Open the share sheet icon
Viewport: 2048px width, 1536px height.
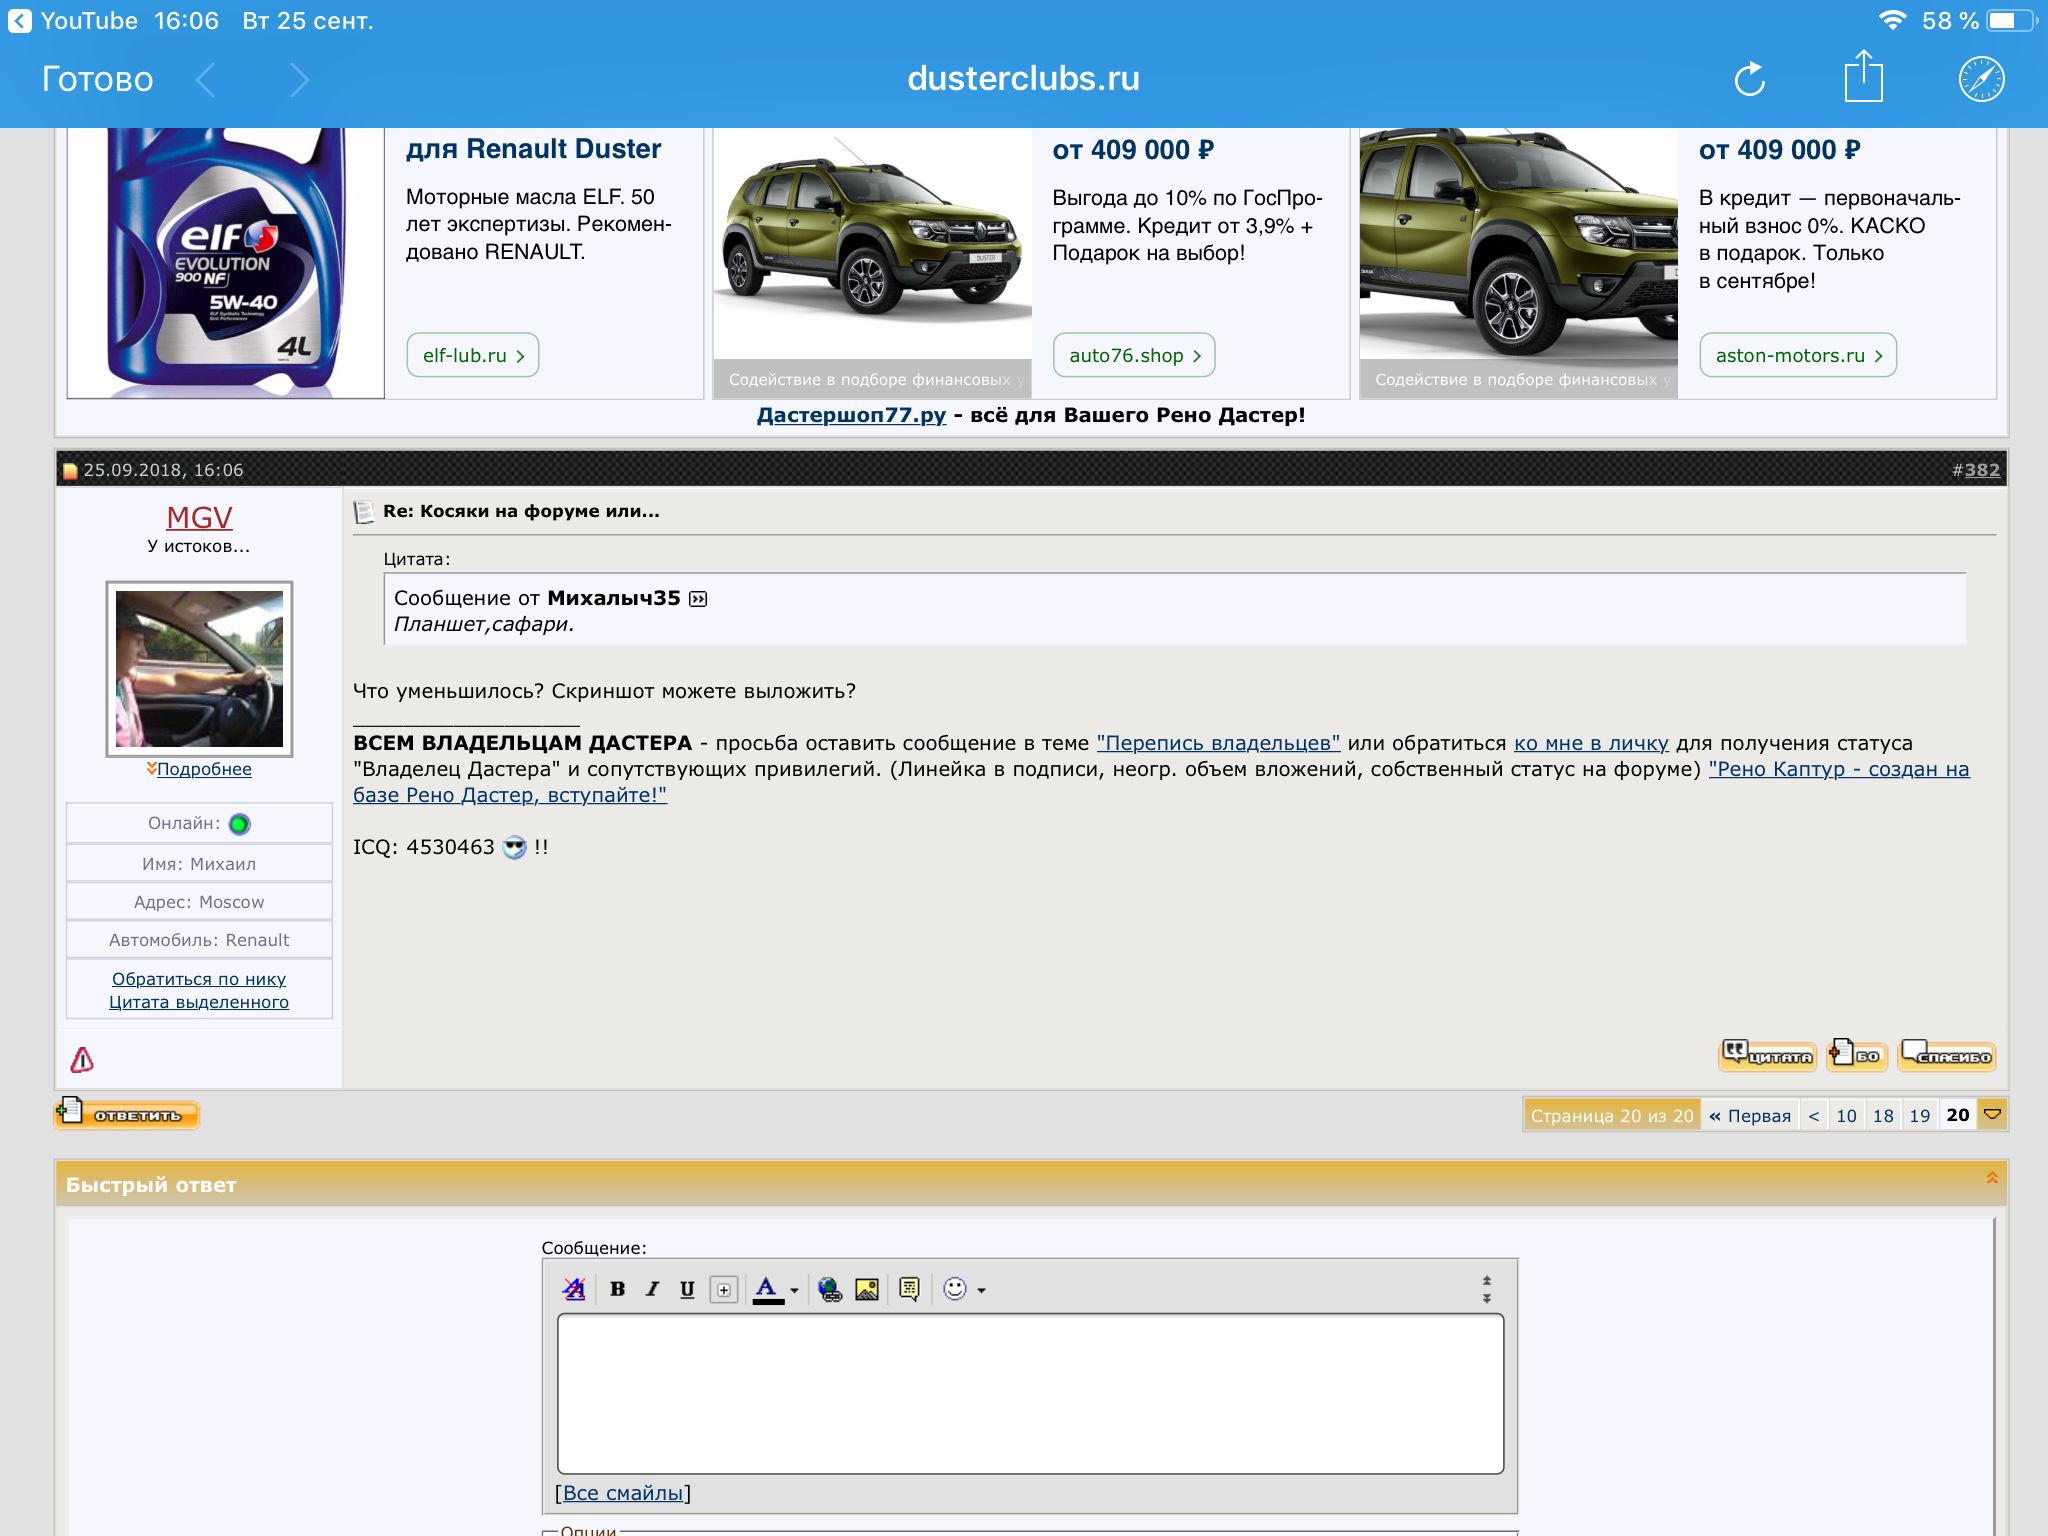pyautogui.click(x=1863, y=76)
